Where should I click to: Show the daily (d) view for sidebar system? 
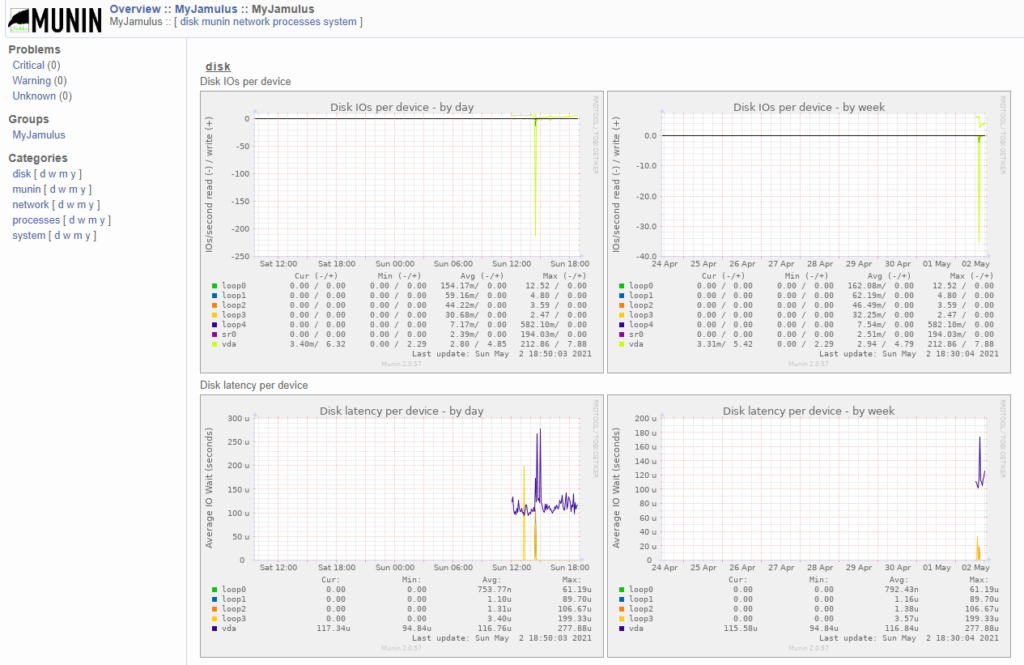click(x=57, y=235)
